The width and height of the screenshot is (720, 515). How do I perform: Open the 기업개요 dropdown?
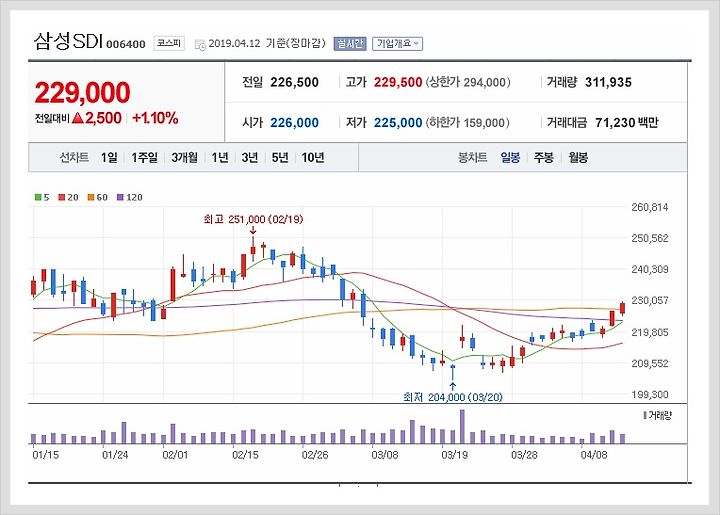click(x=397, y=44)
